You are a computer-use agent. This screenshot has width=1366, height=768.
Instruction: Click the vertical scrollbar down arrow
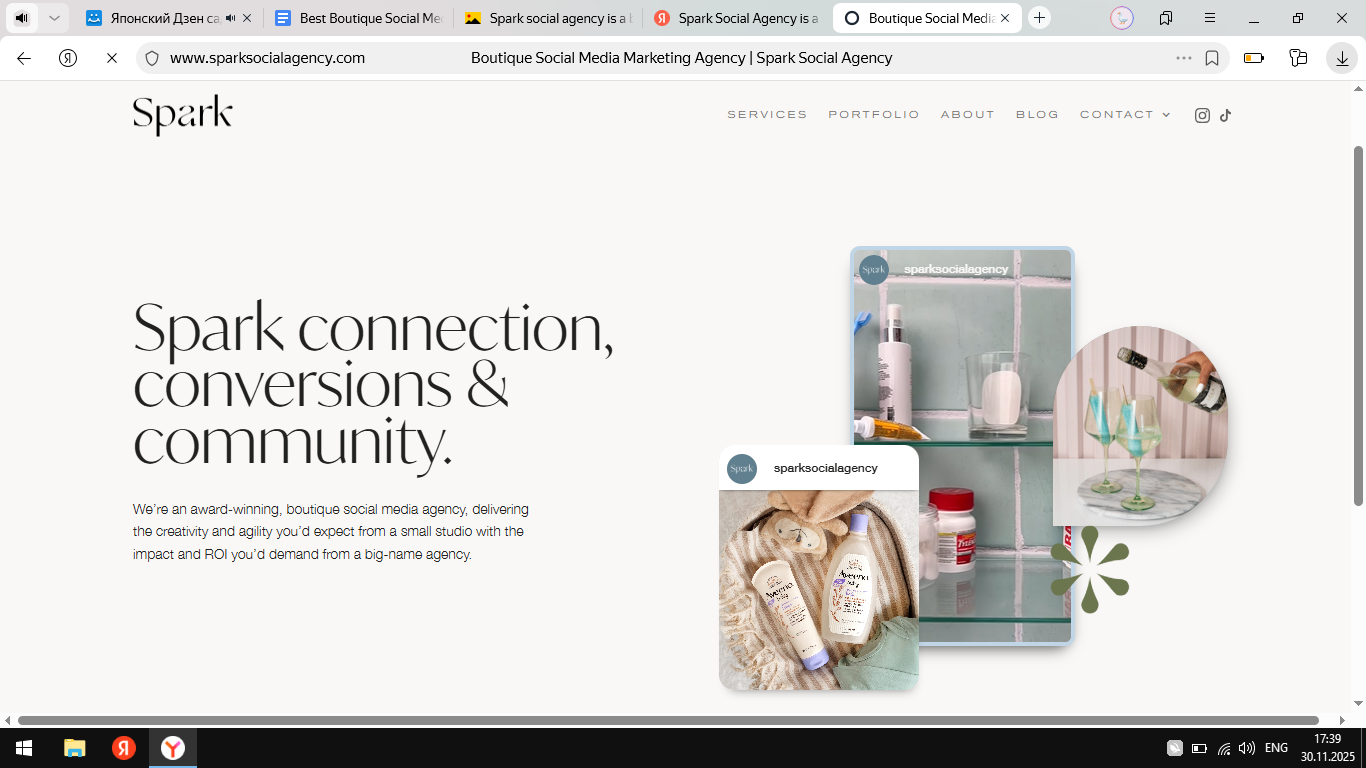1358,705
